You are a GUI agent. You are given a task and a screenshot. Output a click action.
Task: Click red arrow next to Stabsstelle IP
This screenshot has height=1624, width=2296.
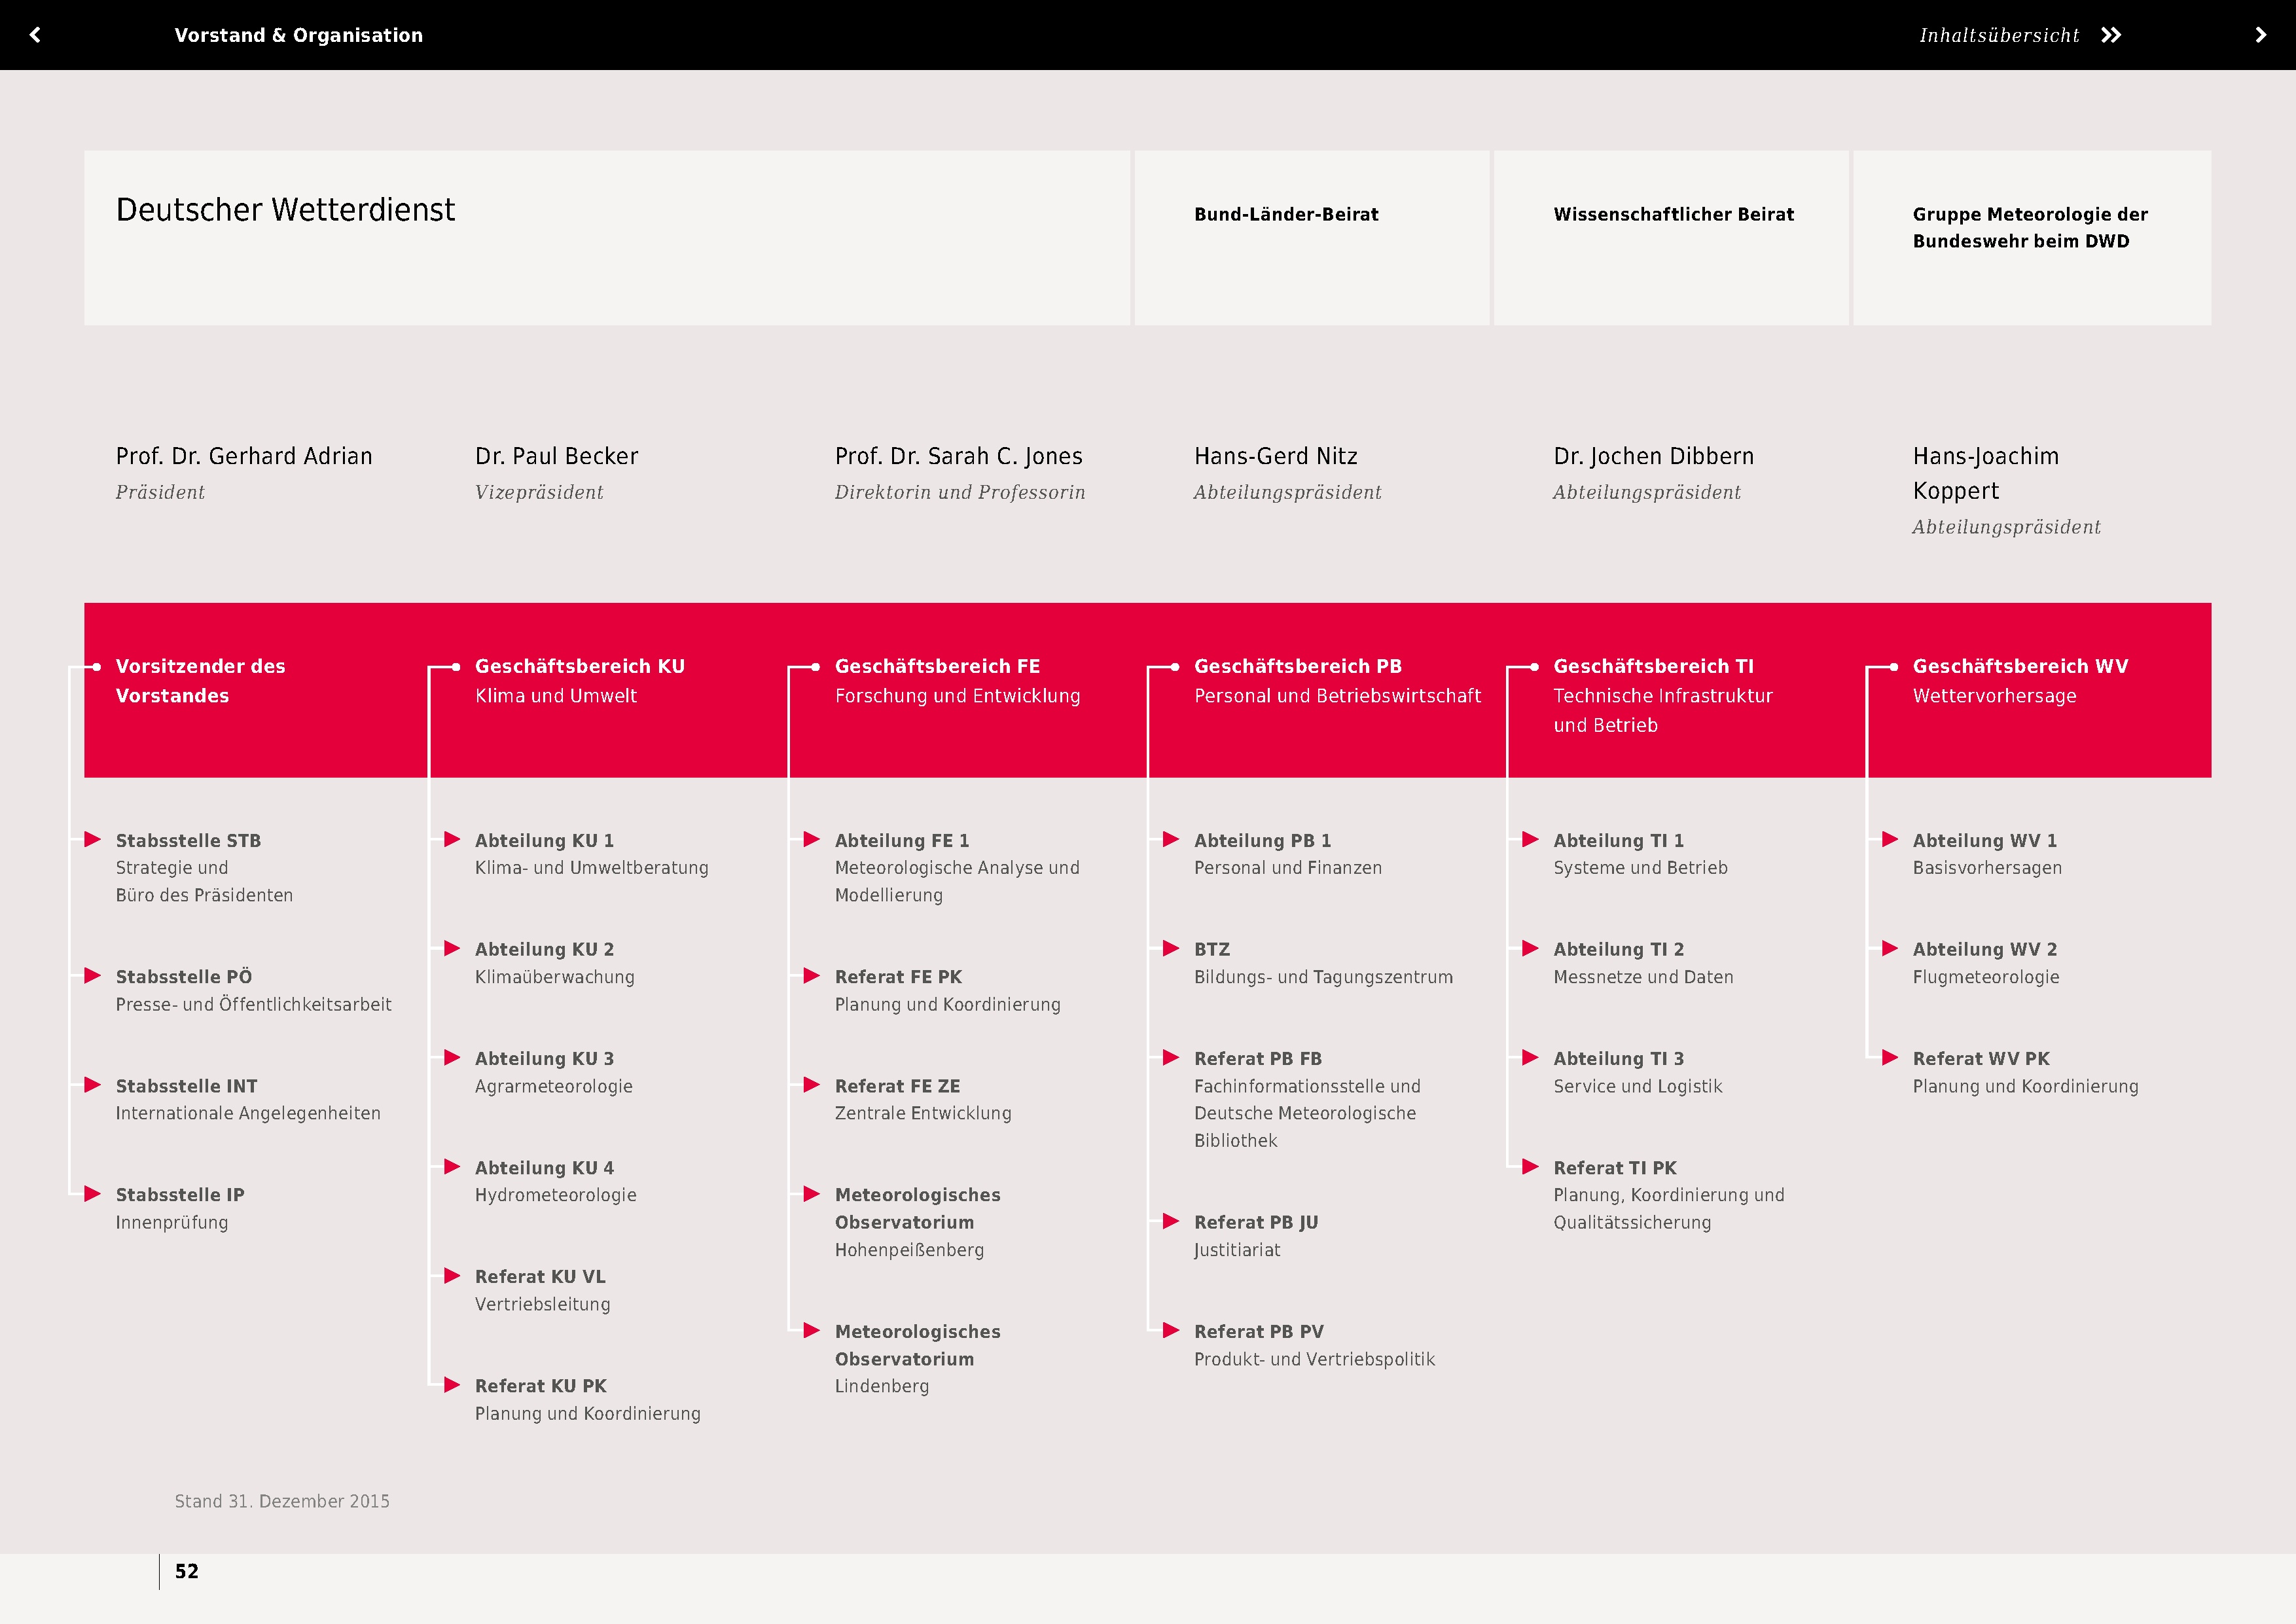click(93, 1193)
